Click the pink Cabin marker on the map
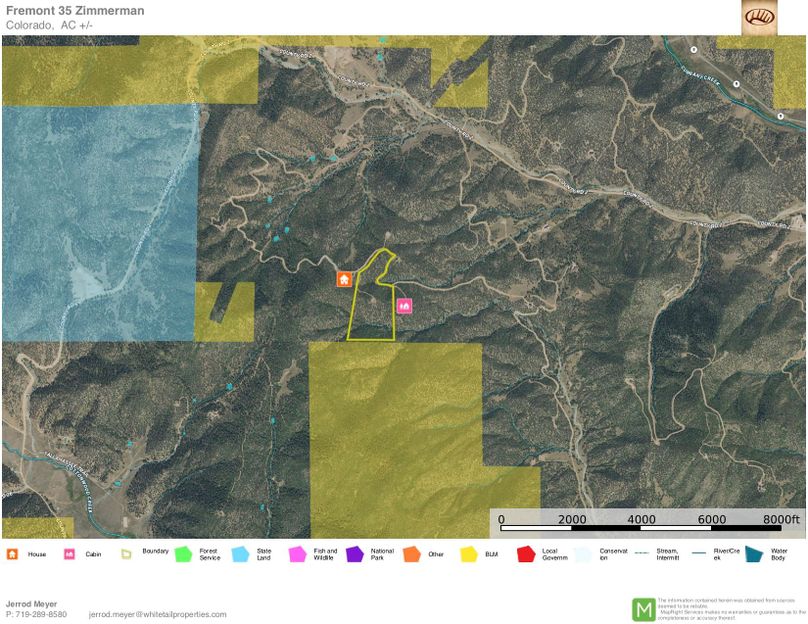 [x=404, y=306]
